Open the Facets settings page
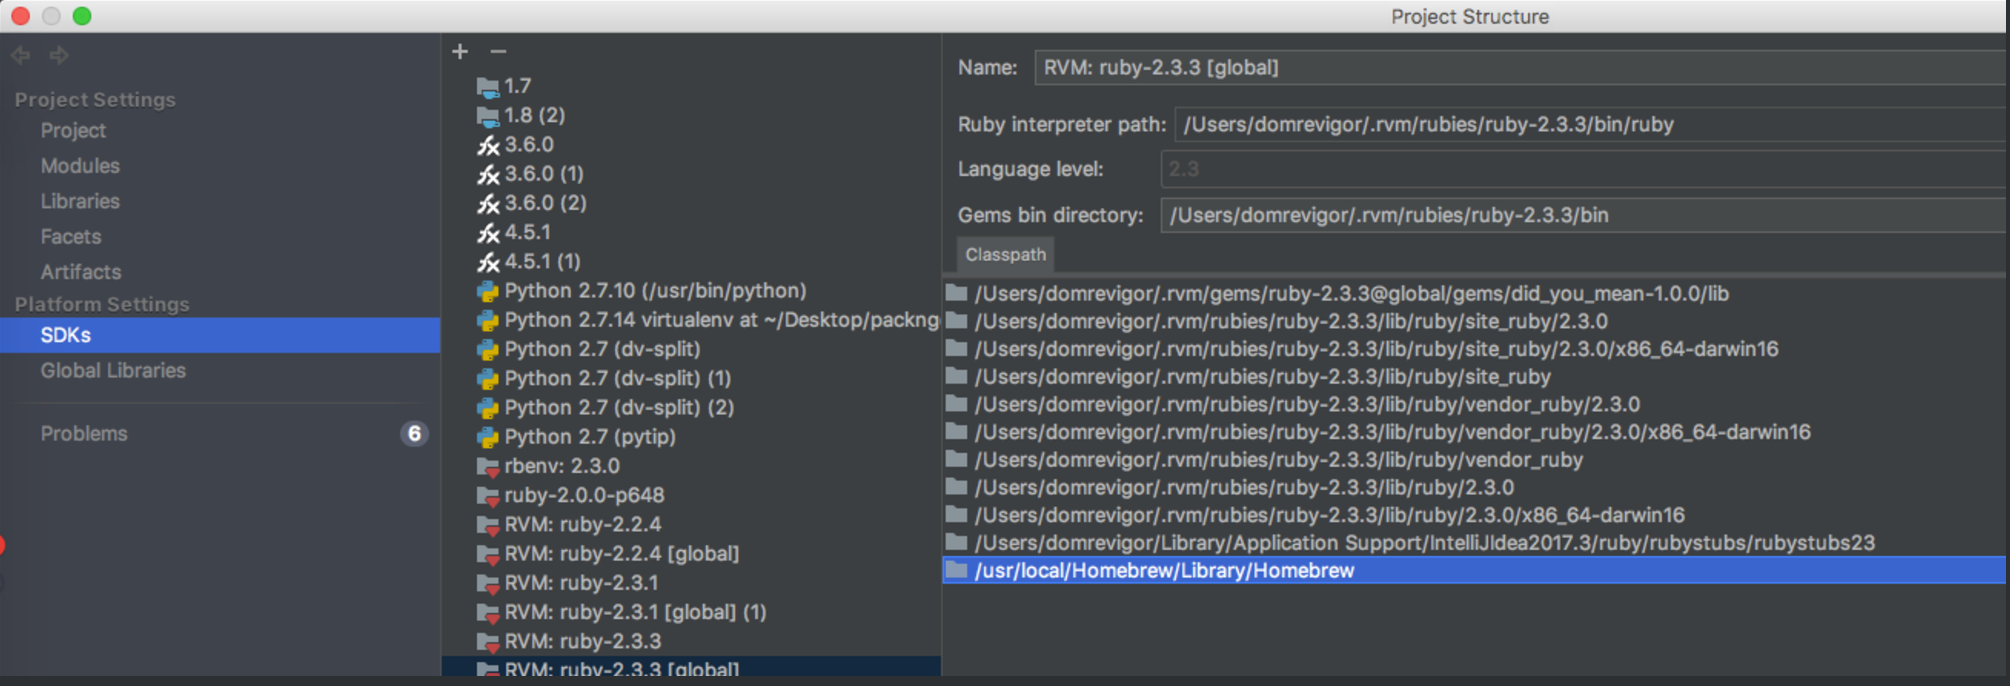The width and height of the screenshot is (2010, 686). [x=71, y=237]
